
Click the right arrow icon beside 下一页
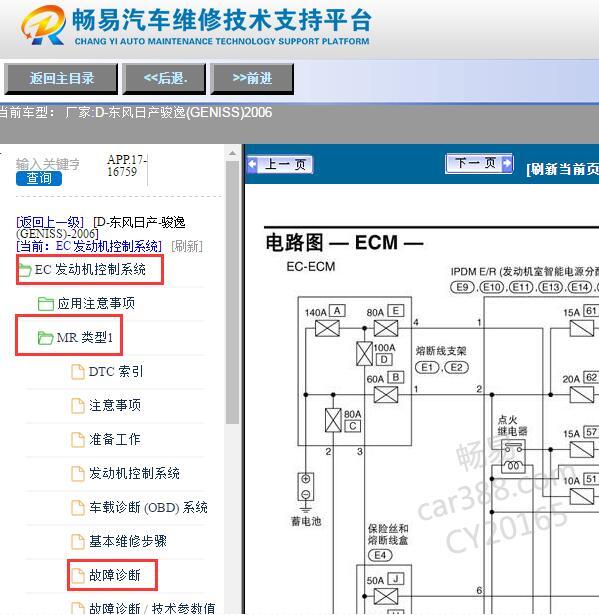click(x=507, y=163)
